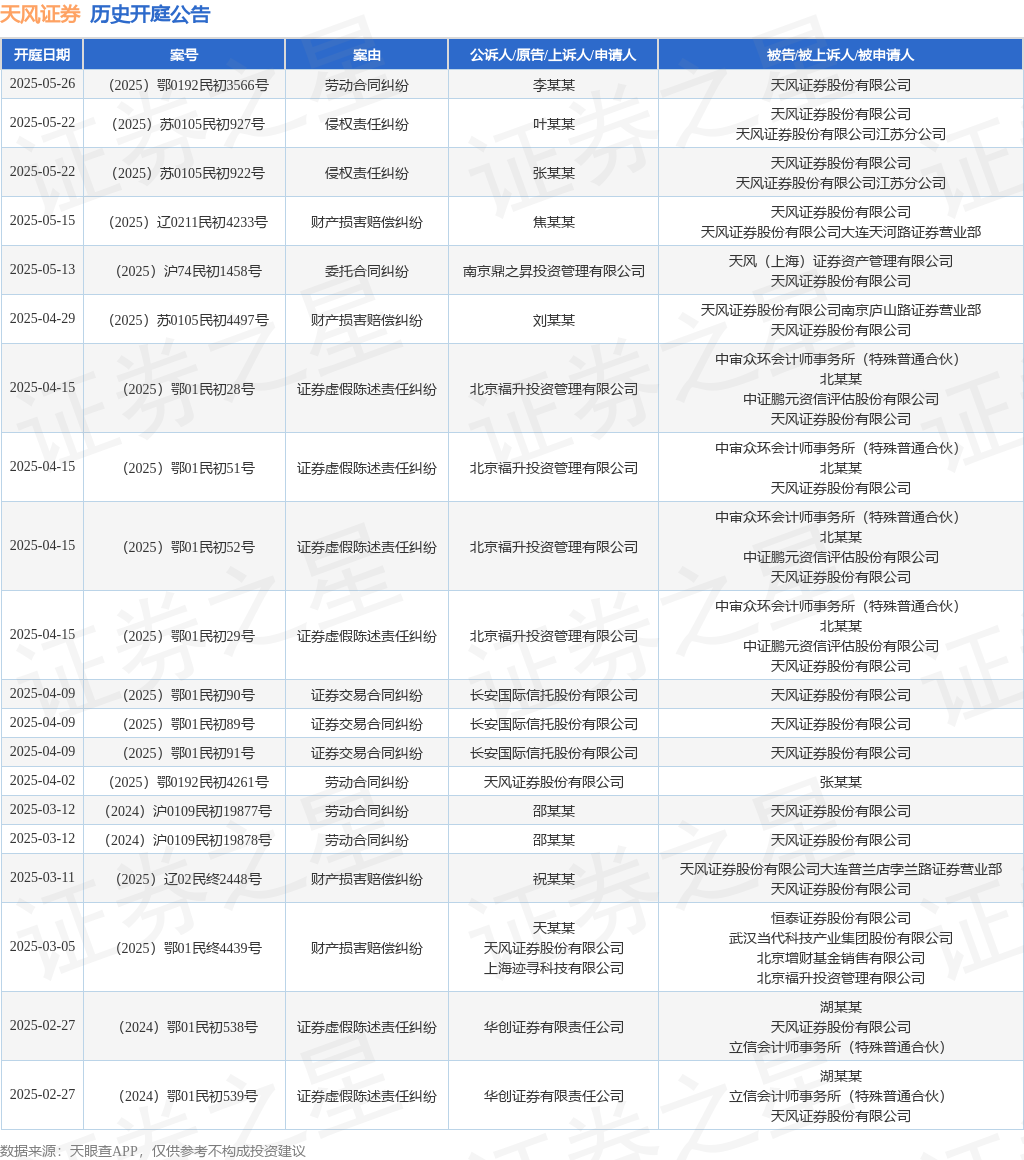
Task: Click defendant 张某某 in 2025-04-02 row
Action: click(x=841, y=782)
